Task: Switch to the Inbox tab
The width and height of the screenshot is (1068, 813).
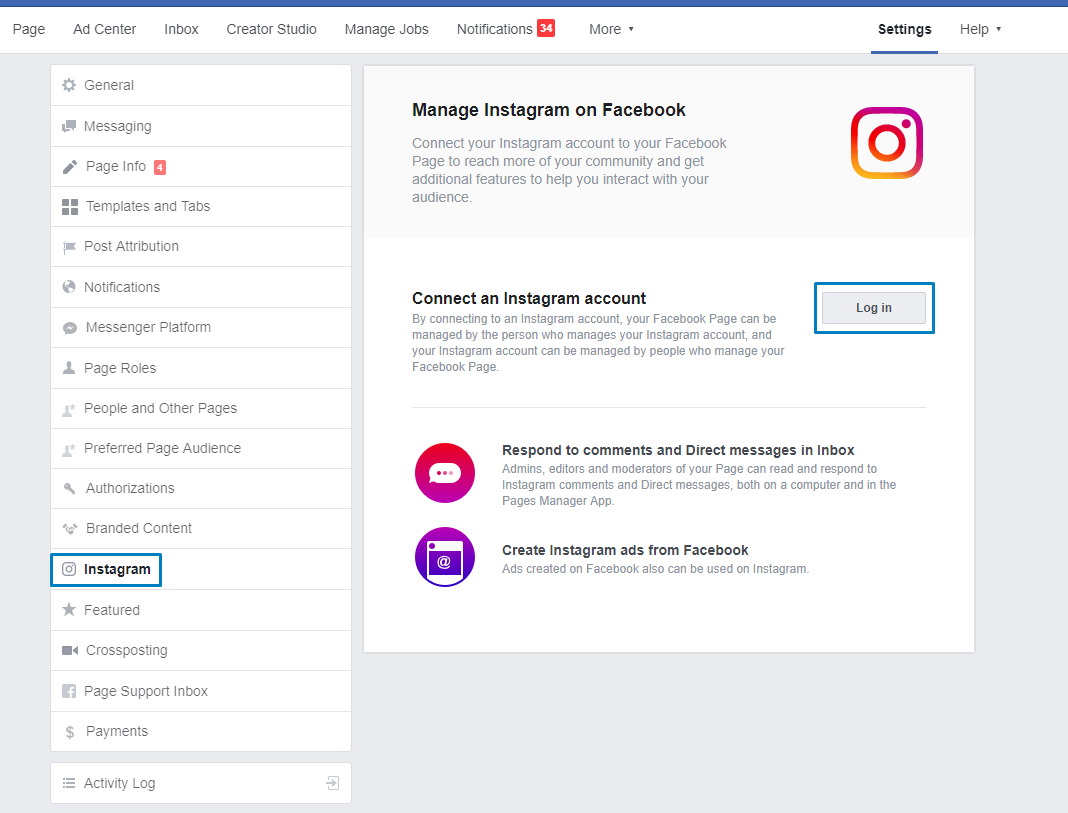Action: (x=181, y=29)
